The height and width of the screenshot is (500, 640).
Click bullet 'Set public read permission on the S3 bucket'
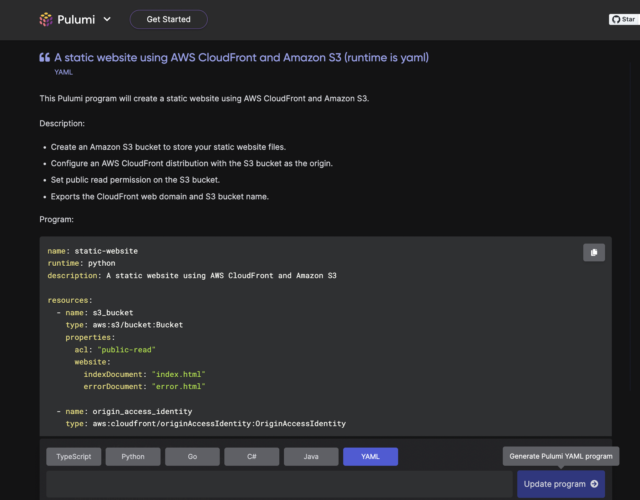point(135,180)
